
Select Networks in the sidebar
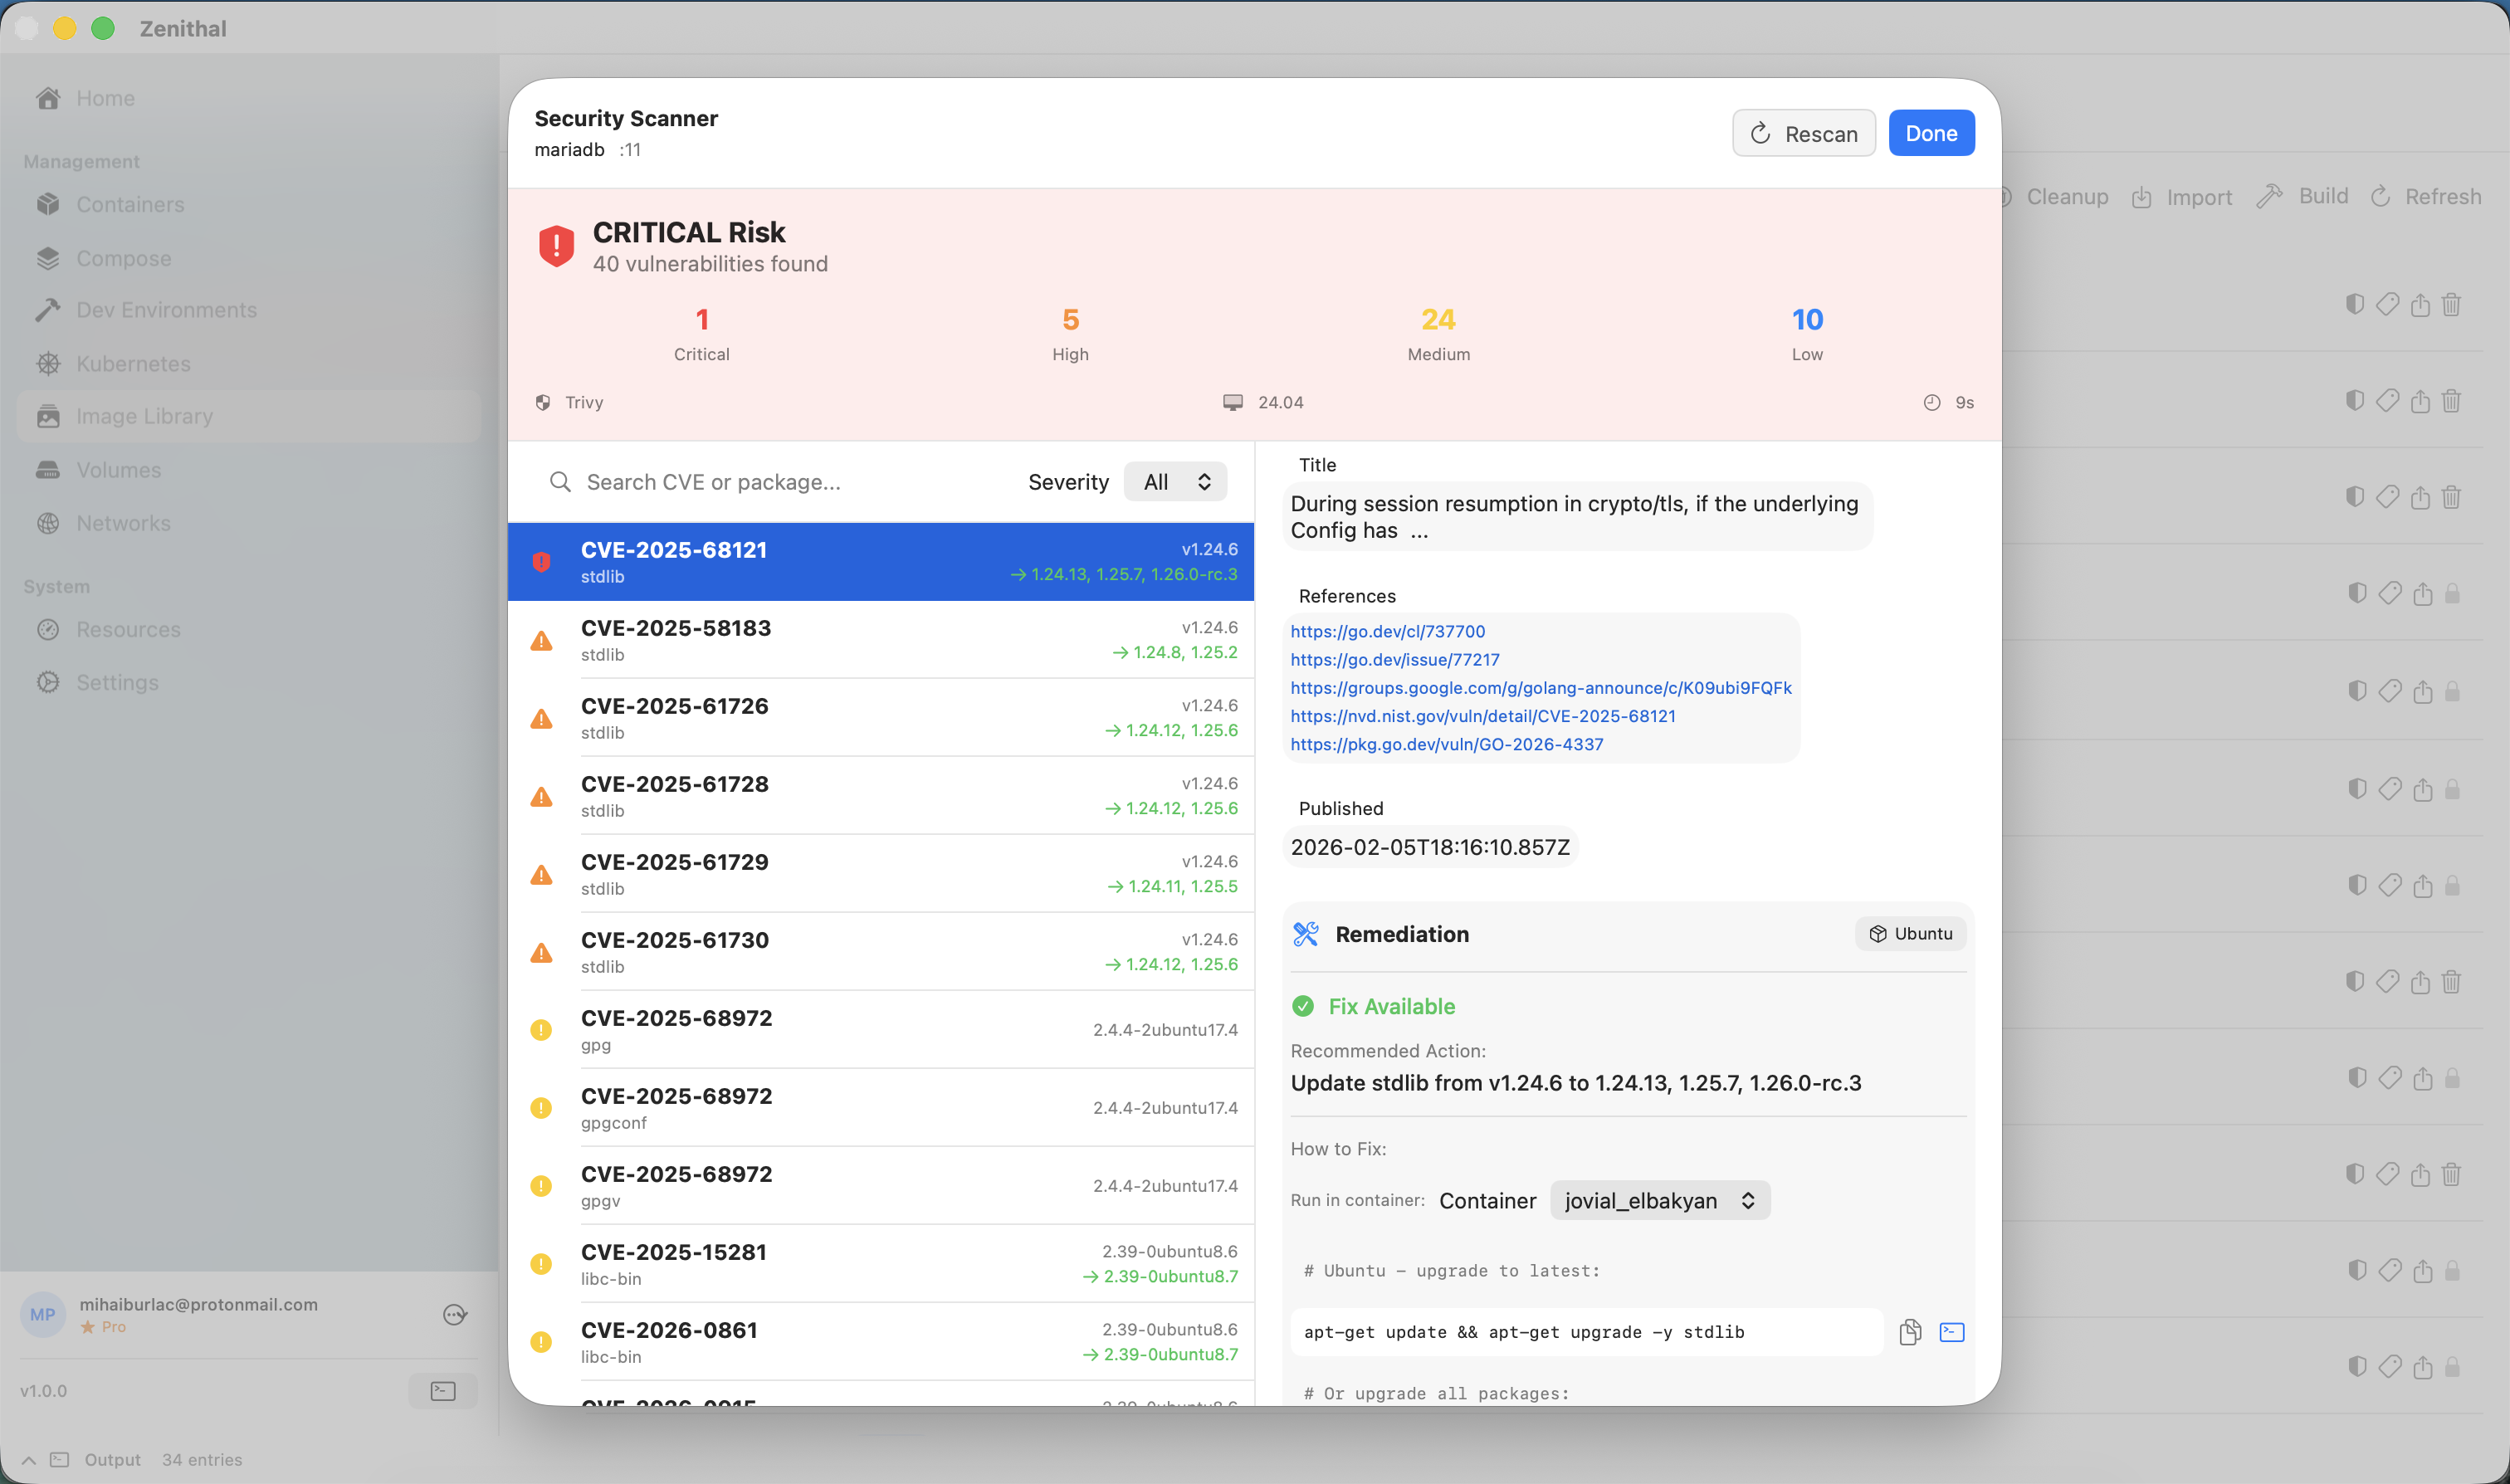coord(124,523)
